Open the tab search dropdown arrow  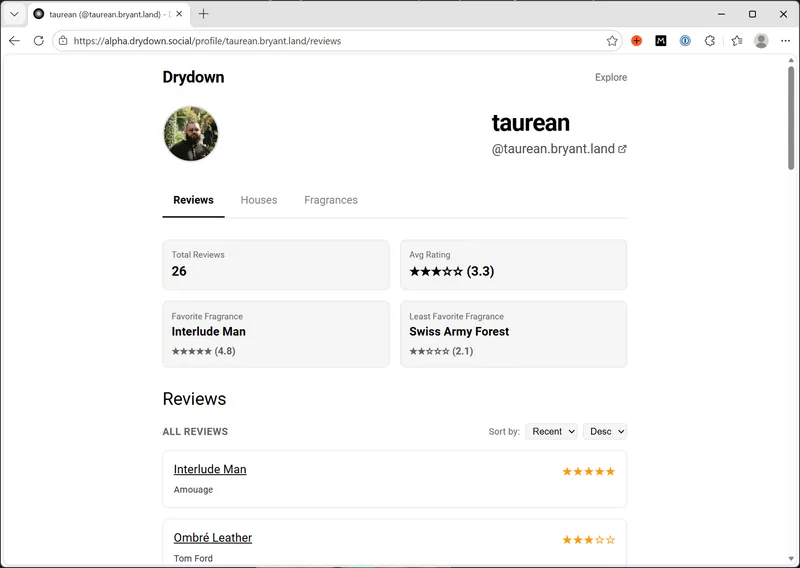pyautogui.click(x=14, y=14)
